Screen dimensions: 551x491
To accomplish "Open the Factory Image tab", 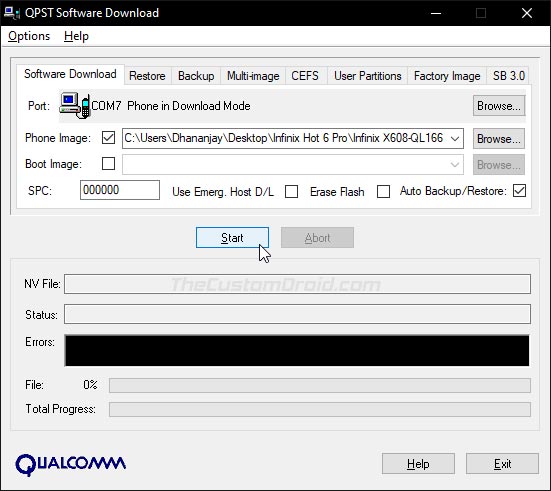I will pos(447,76).
